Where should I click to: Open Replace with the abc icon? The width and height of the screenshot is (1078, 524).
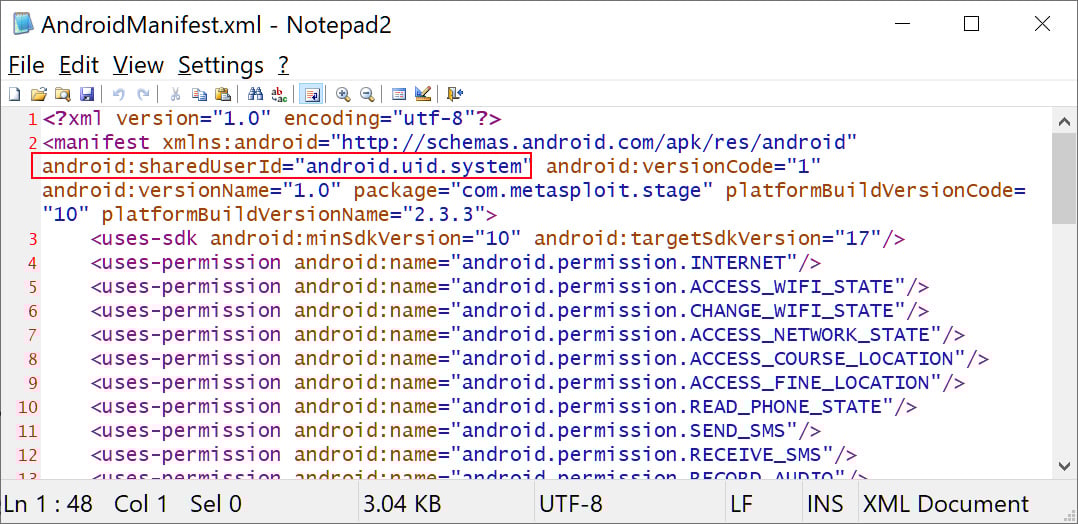tap(279, 94)
